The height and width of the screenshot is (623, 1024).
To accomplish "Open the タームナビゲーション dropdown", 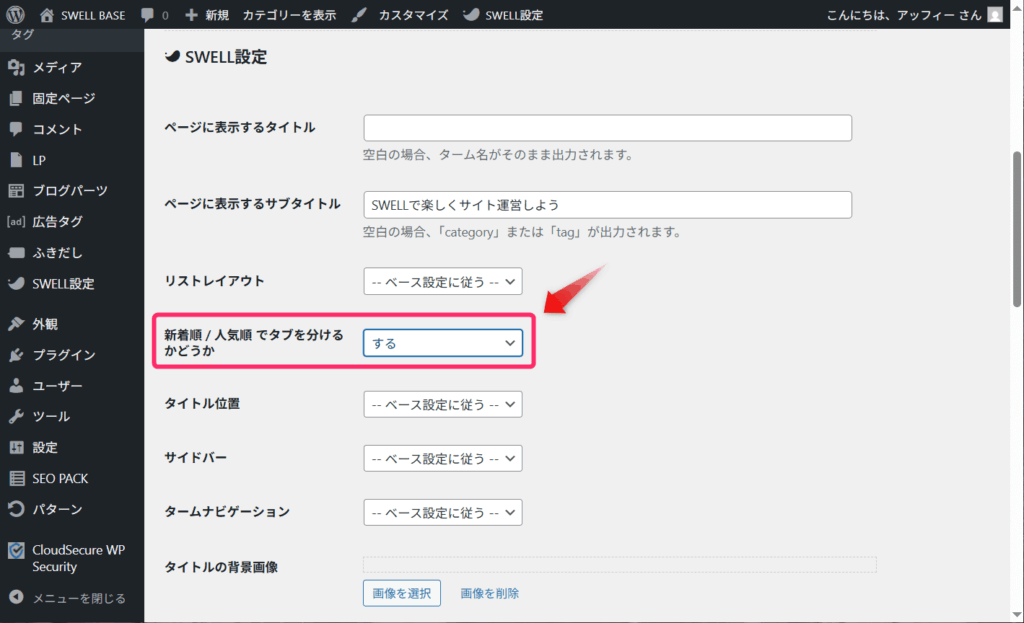I will click(x=443, y=513).
